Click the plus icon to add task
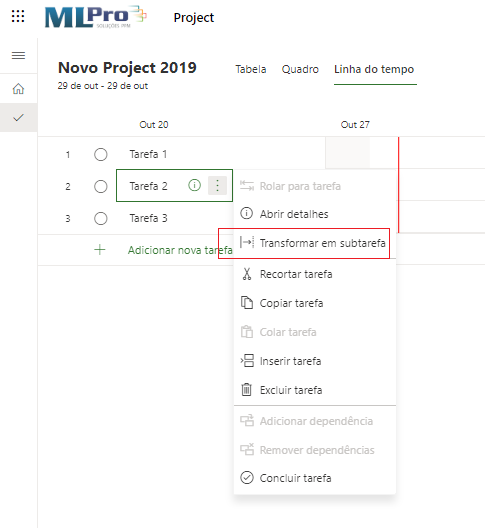Viewport: 485px width, 528px height. (100, 250)
